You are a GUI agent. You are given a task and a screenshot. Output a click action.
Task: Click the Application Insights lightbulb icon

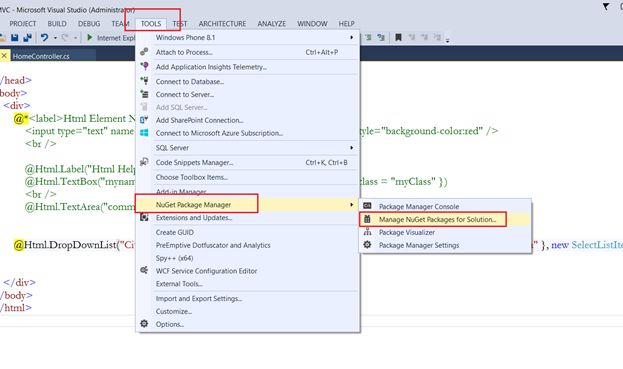pyautogui.click(x=144, y=66)
